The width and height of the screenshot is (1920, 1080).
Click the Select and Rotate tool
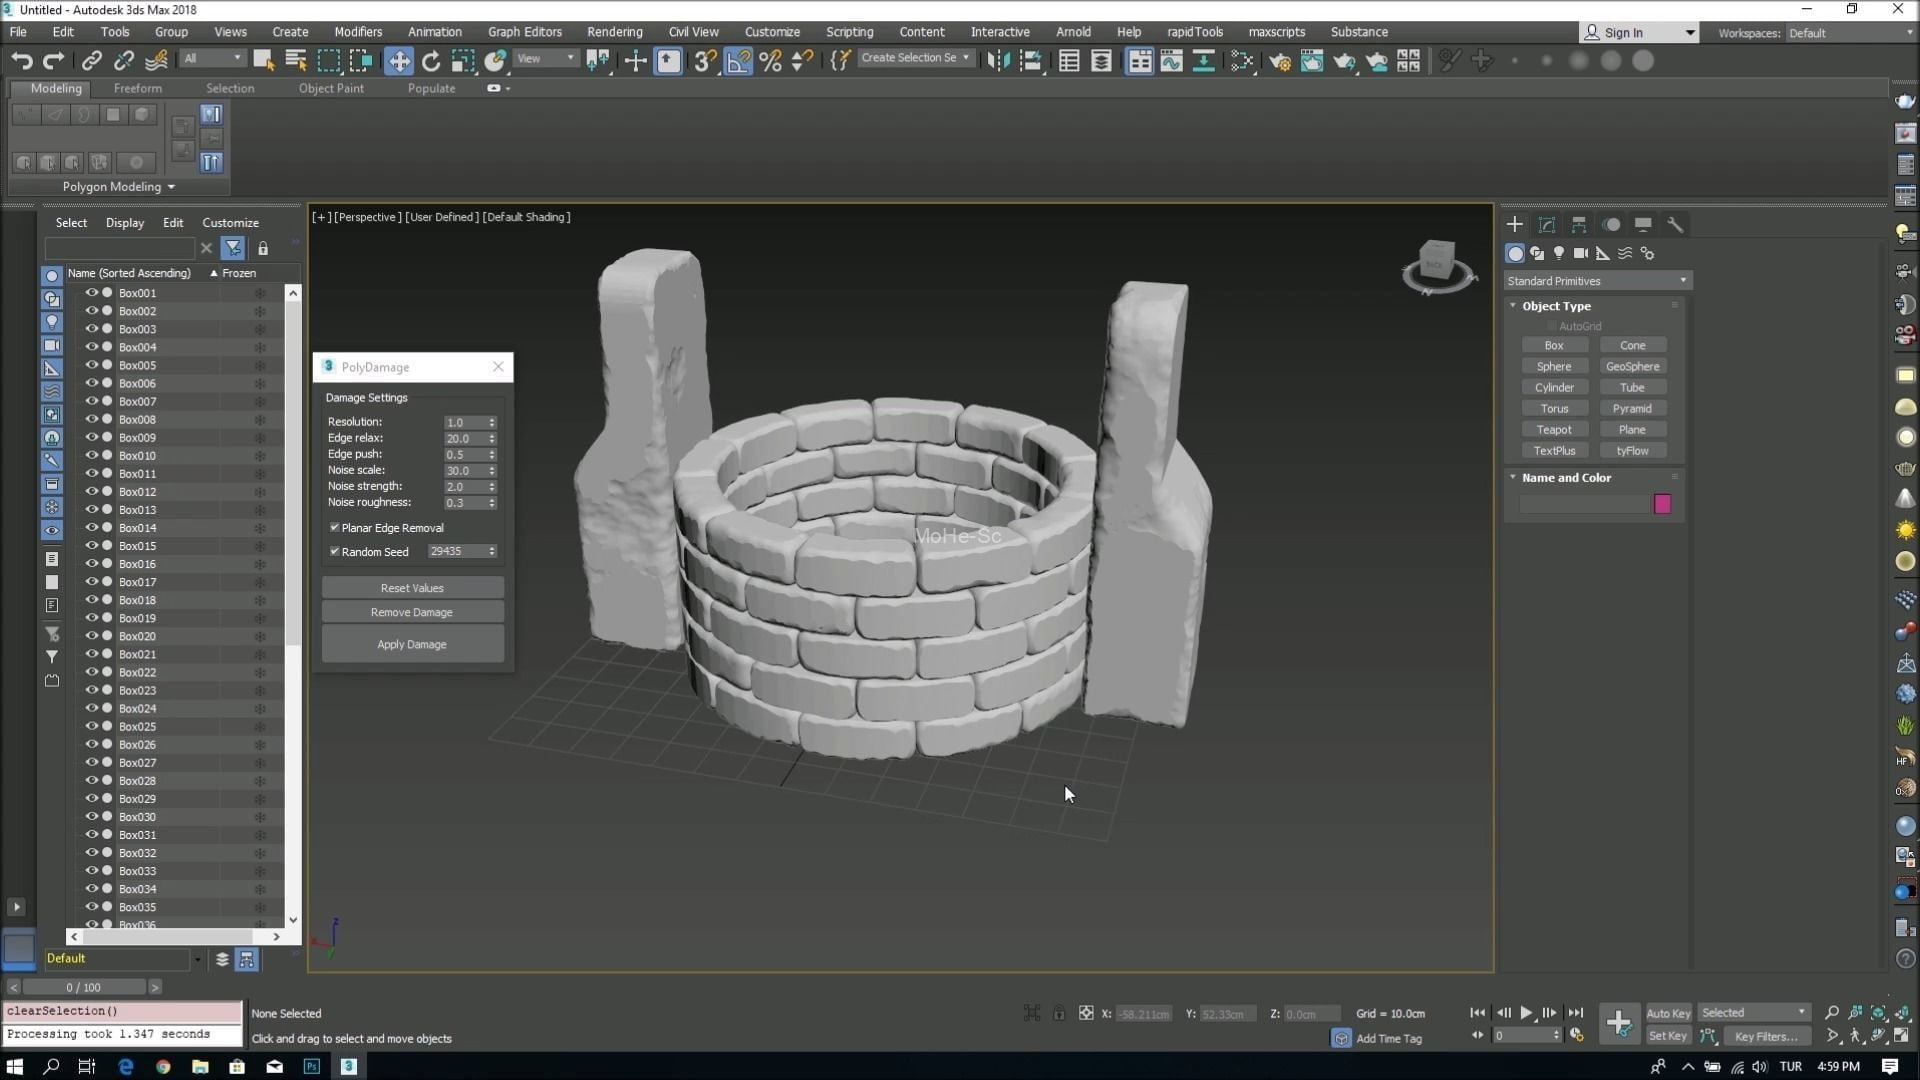(x=431, y=61)
